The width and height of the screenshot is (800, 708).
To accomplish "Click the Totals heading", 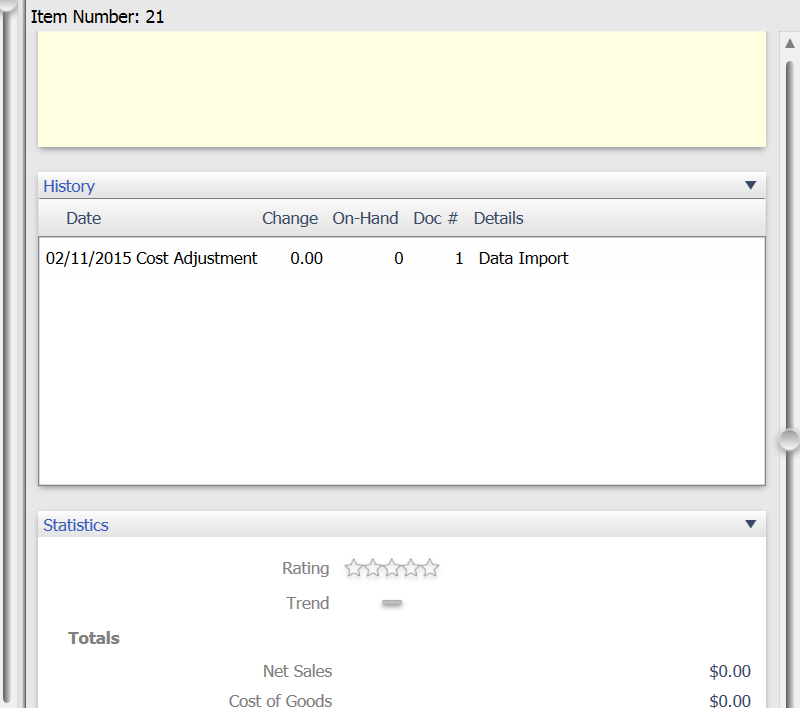I will 94,638.
